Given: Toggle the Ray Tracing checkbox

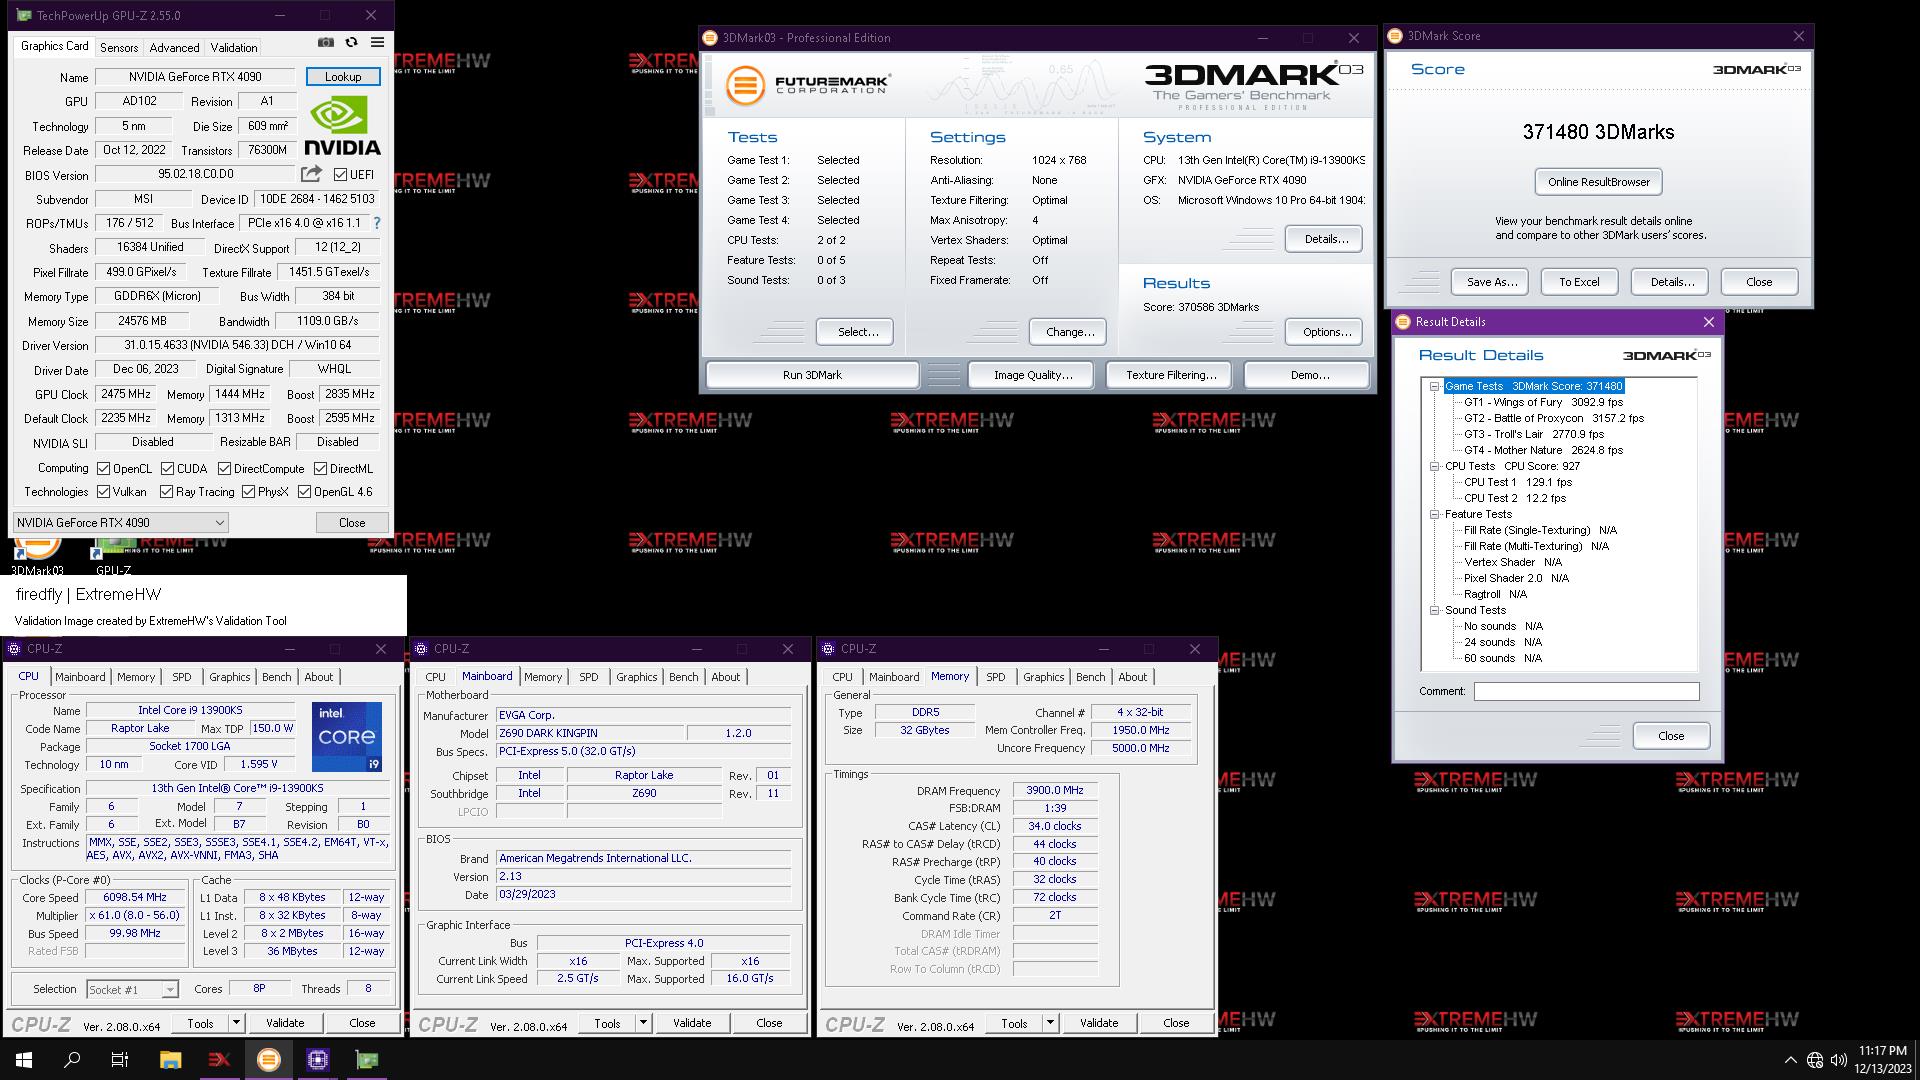Looking at the screenshot, I should coord(166,492).
